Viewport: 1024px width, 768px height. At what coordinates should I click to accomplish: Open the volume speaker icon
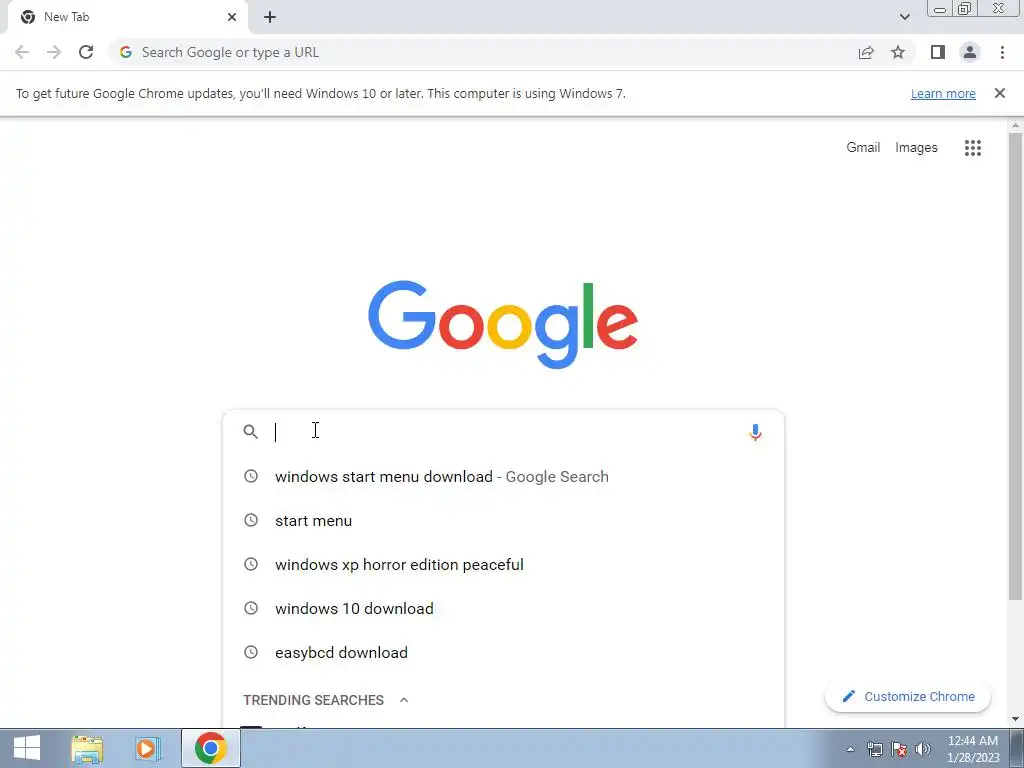(x=923, y=749)
